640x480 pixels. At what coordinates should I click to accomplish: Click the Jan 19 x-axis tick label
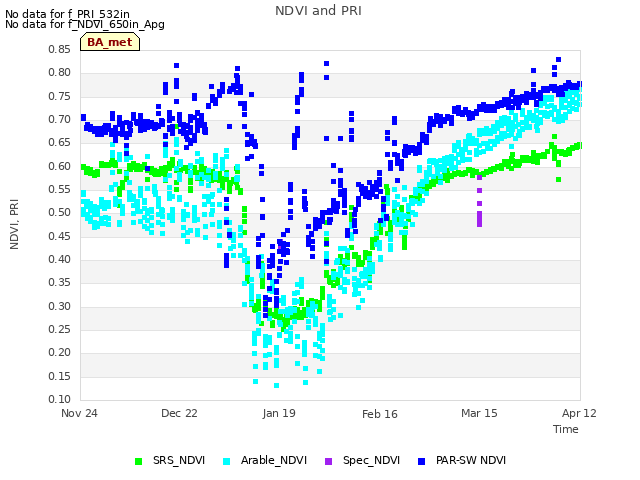(x=279, y=413)
